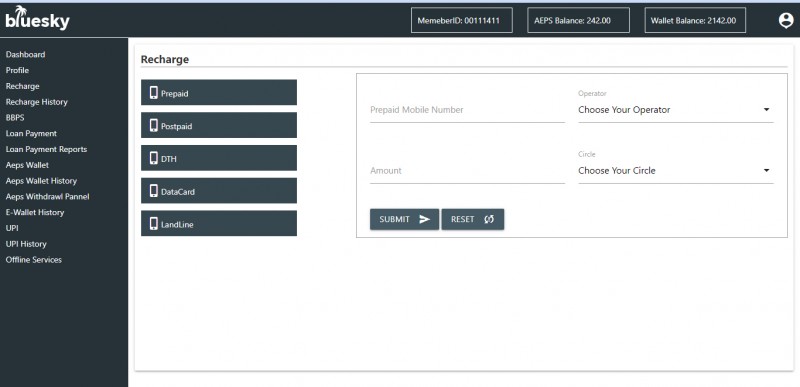
Task: Select the DataCard recharge type
Action: click(x=219, y=191)
